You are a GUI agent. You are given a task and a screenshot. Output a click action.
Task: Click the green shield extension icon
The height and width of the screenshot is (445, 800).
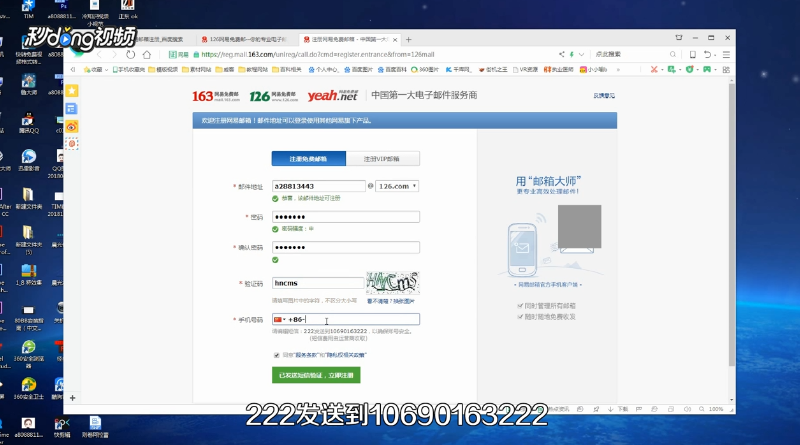pyautogui.click(x=689, y=69)
